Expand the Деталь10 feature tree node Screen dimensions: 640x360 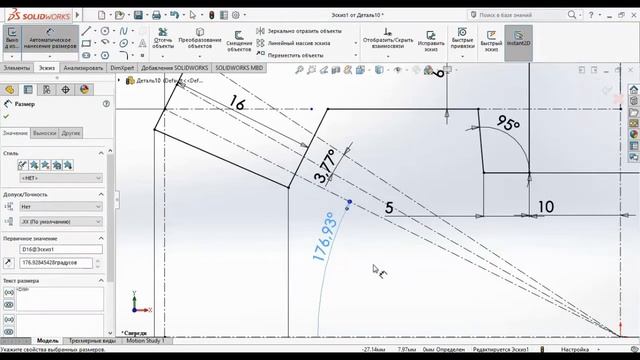pos(119,80)
